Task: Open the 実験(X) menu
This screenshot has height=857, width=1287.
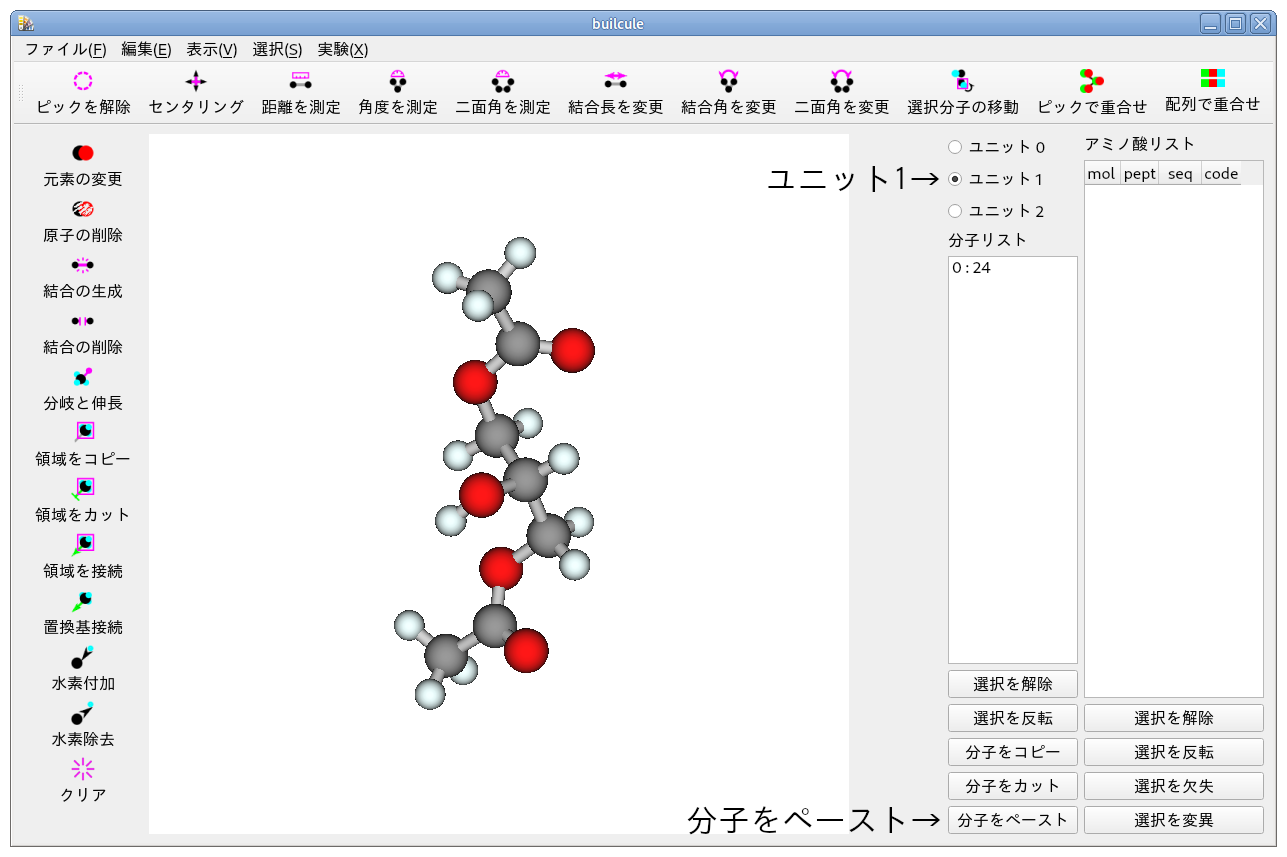Action: tap(341, 49)
